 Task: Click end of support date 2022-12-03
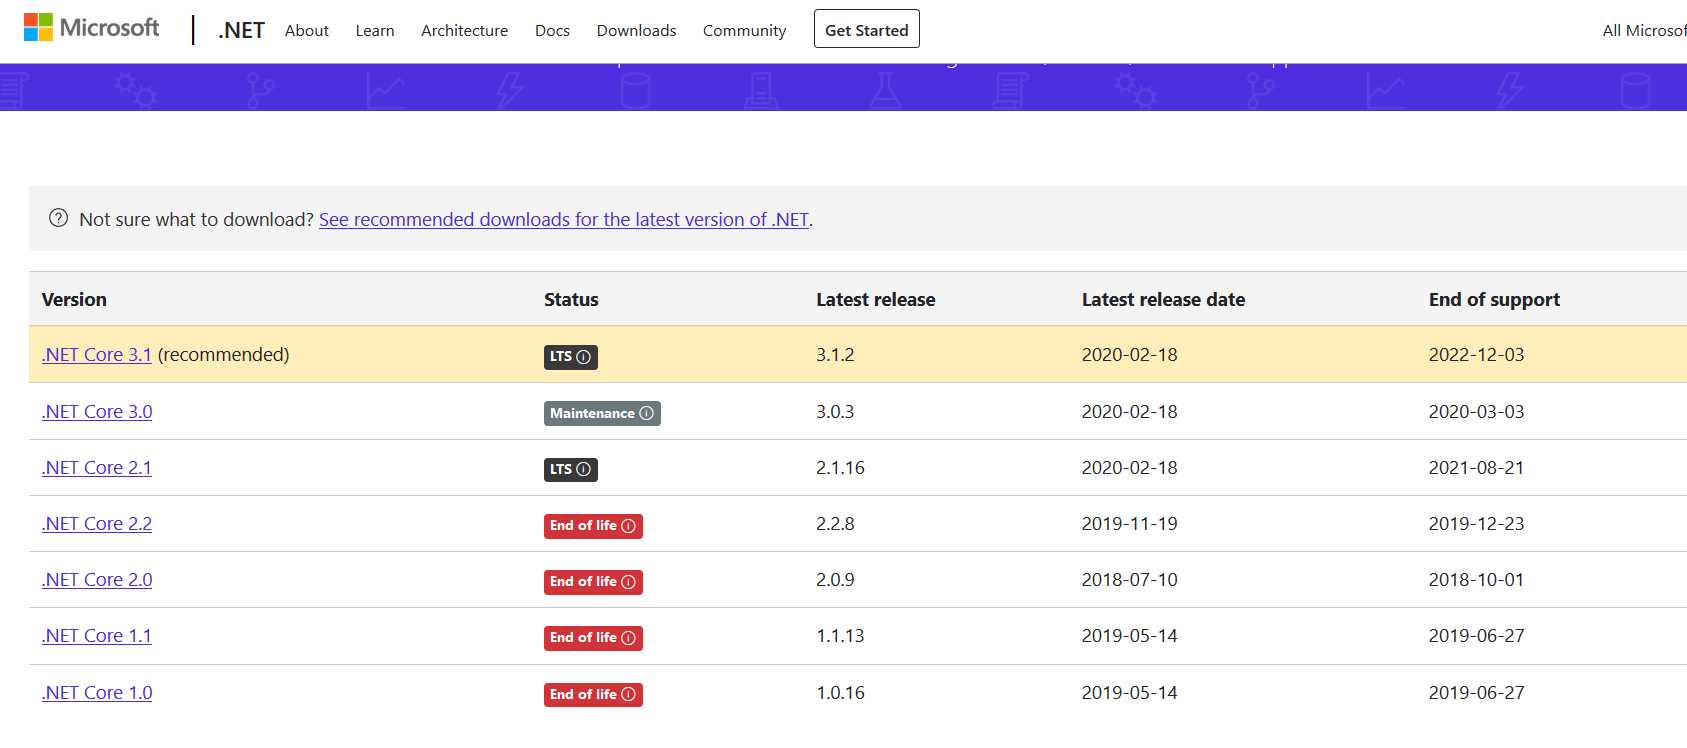click(1476, 354)
